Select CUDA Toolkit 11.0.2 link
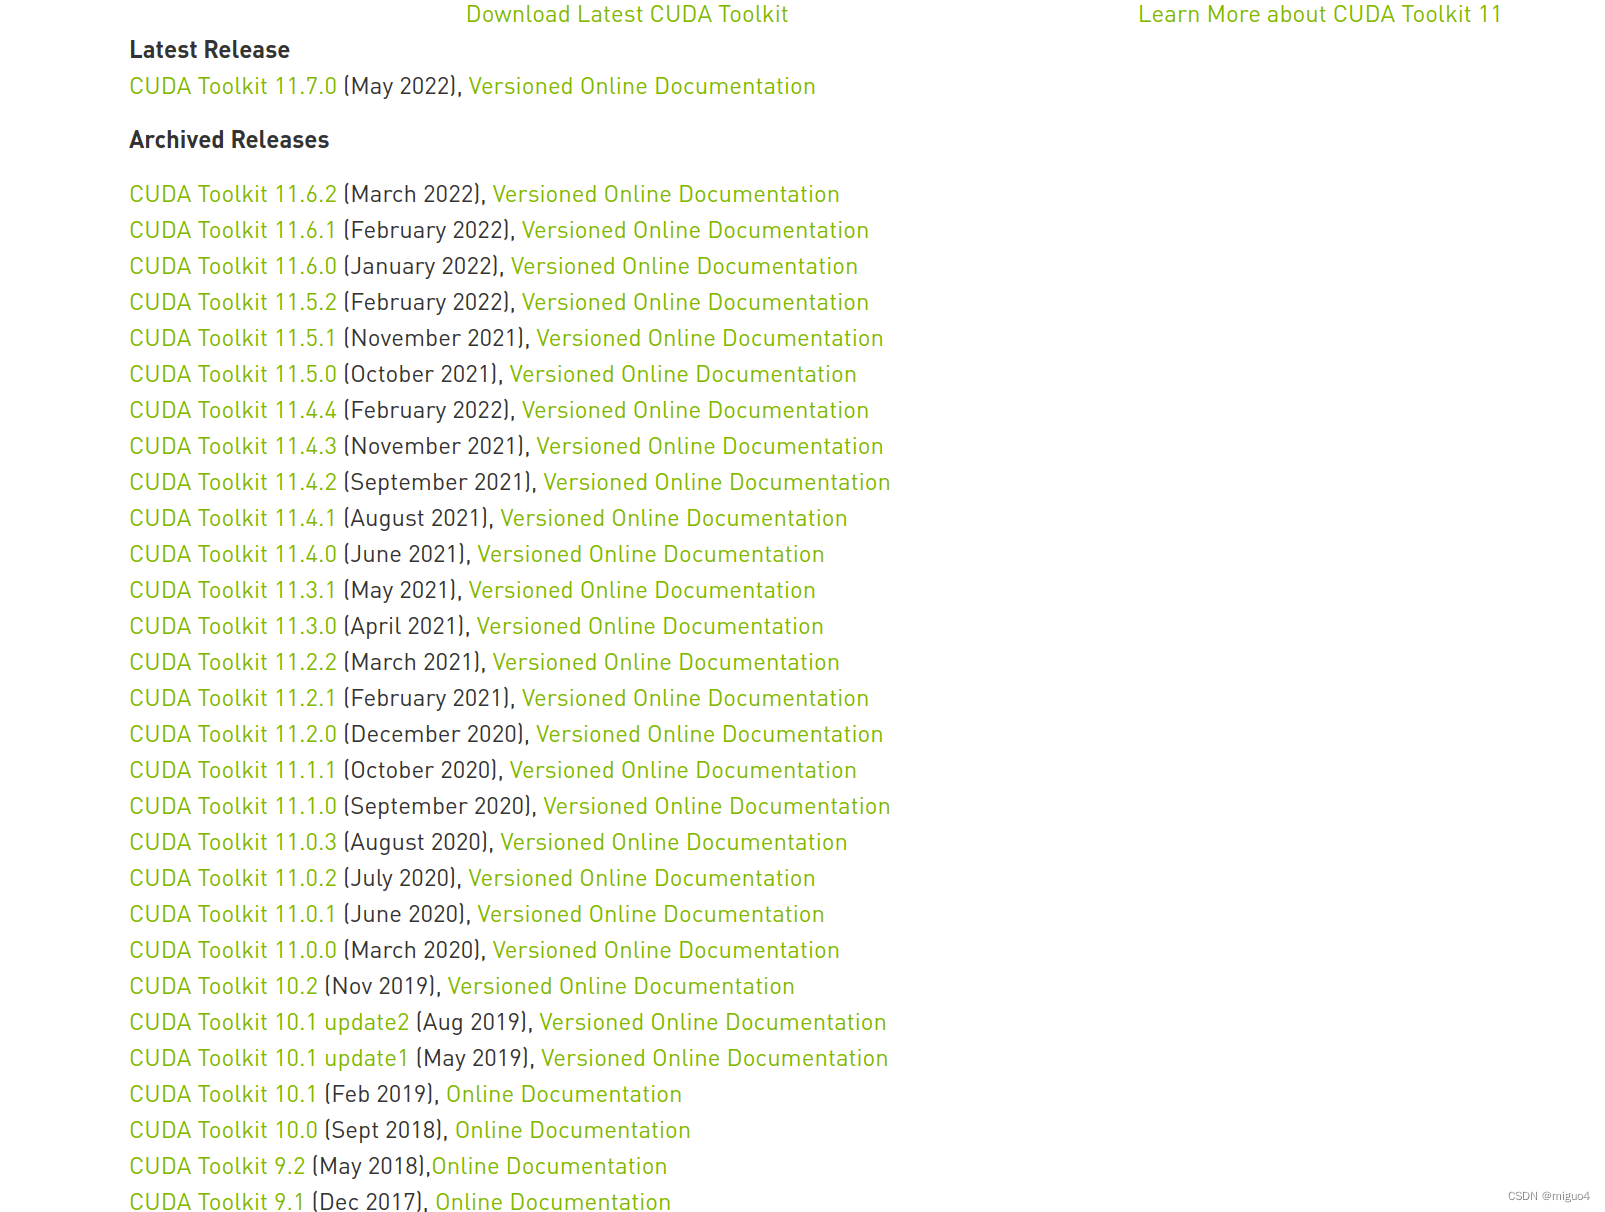The width and height of the screenshot is (1605, 1212). click(233, 878)
